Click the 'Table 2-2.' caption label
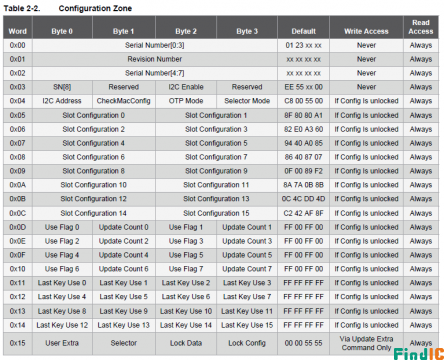The image size is (444, 360). pyautogui.click(x=22, y=8)
